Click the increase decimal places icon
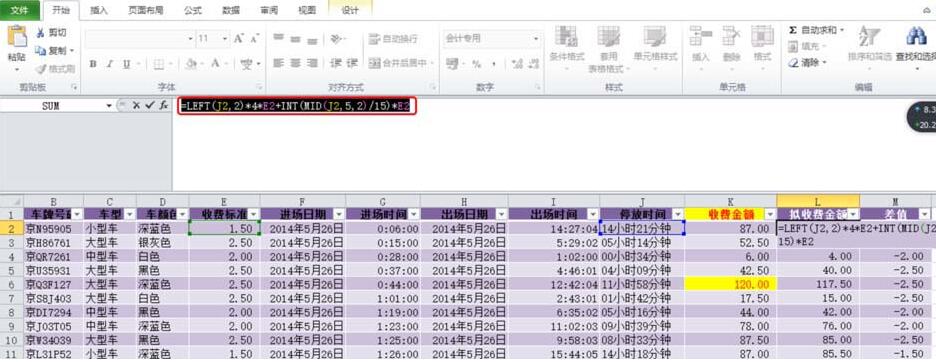936x362 pixels. pyautogui.click(x=517, y=63)
